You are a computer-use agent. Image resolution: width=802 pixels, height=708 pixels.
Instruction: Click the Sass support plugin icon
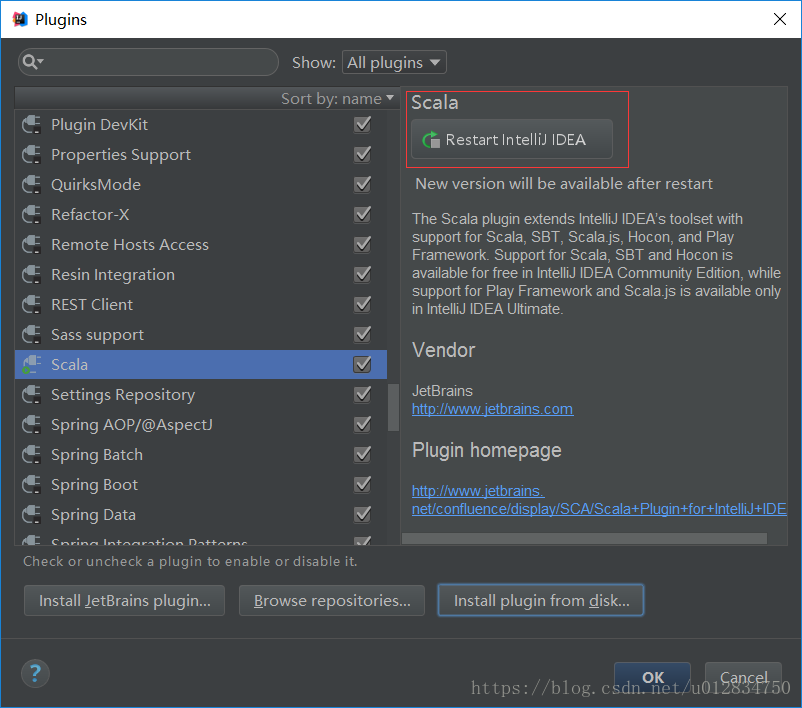click(x=32, y=335)
